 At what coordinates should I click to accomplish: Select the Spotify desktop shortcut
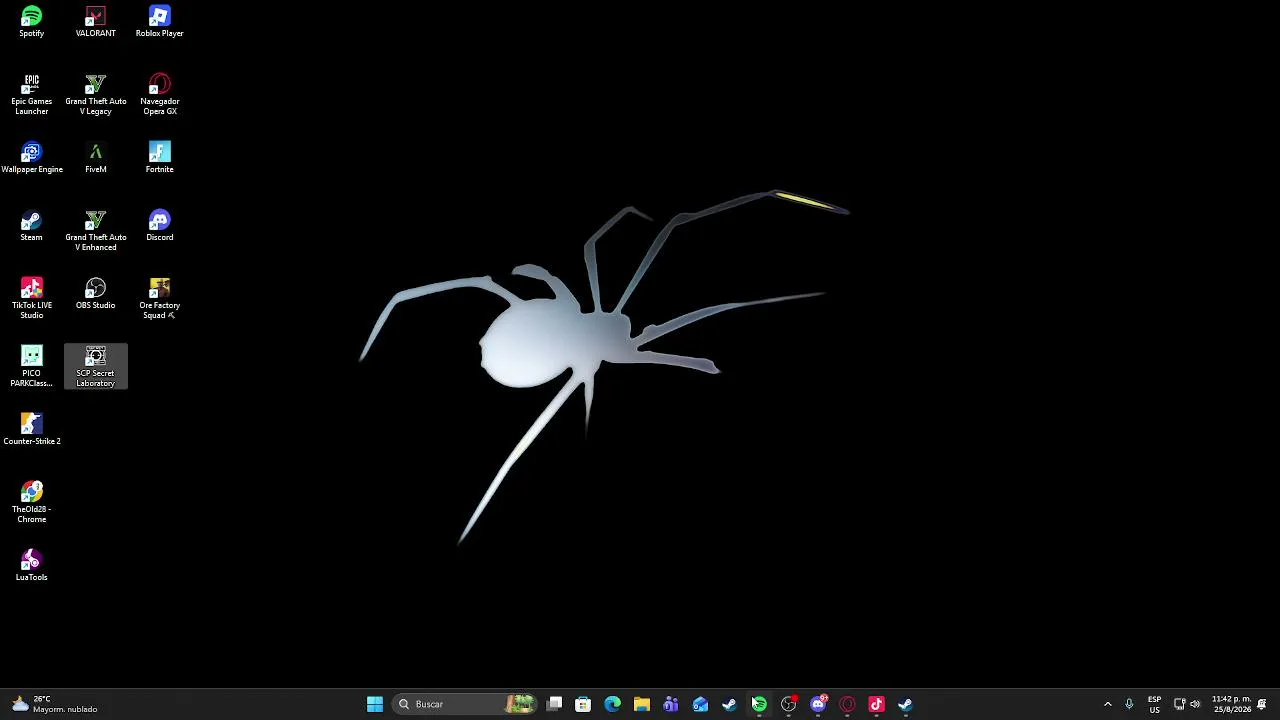(31, 22)
